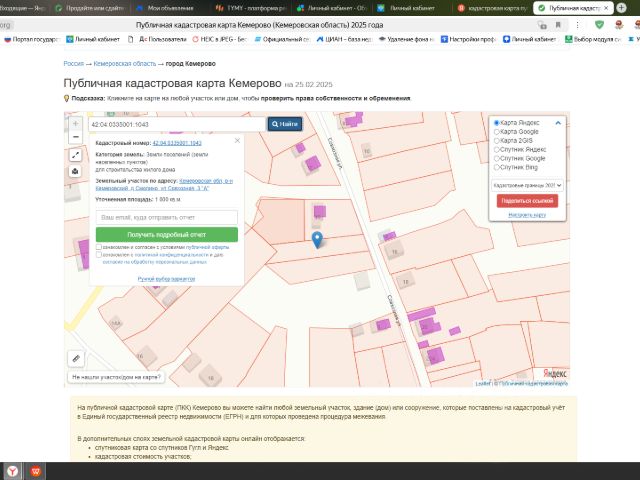The image size is (640, 480).
Task: Click the blue map marker pin
Action: click(317, 240)
